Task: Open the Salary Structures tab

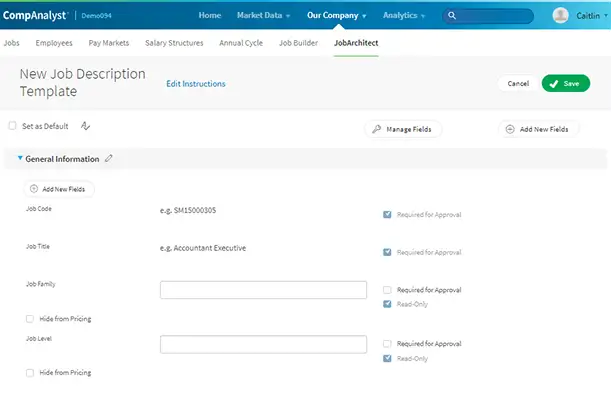Action: 174,43
